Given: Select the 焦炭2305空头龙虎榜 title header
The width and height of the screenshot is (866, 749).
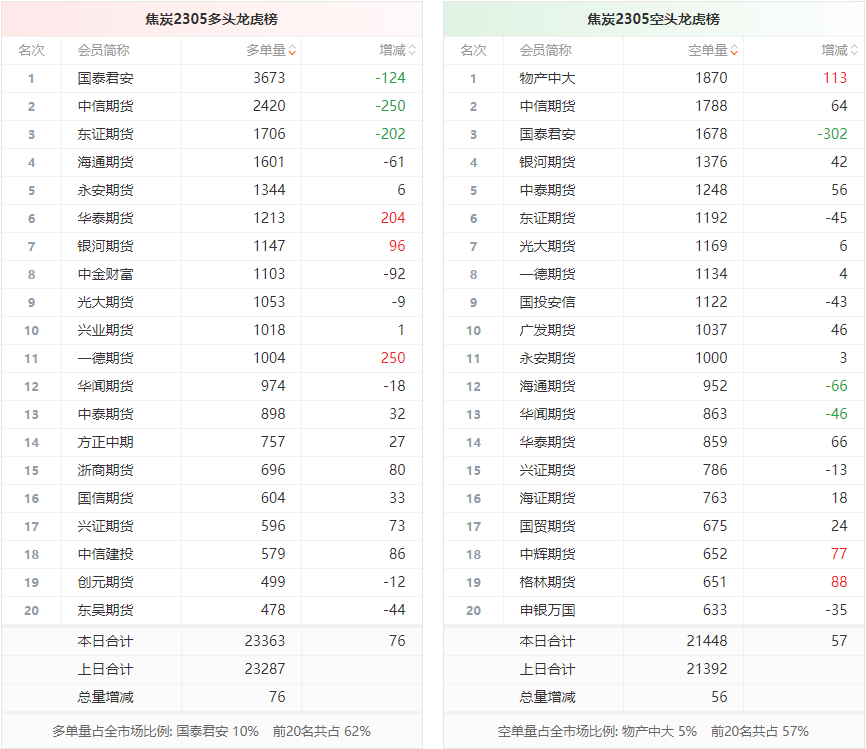Looking at the screenshot, I should point(653,19).
